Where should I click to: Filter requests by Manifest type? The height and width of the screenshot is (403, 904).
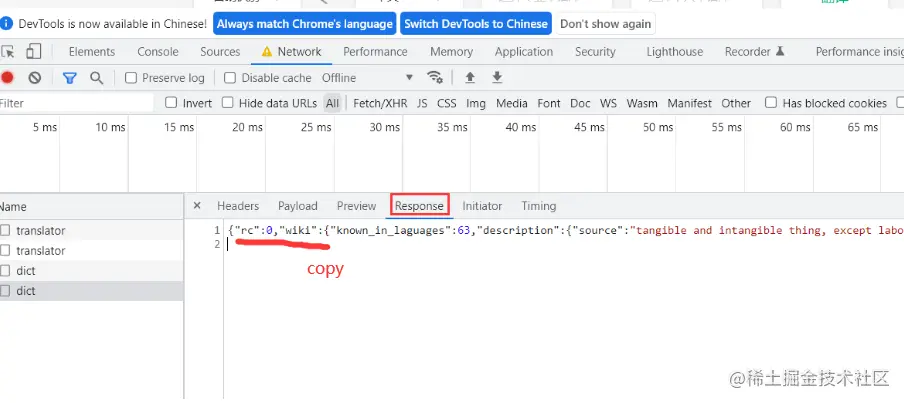pos(690,103)
